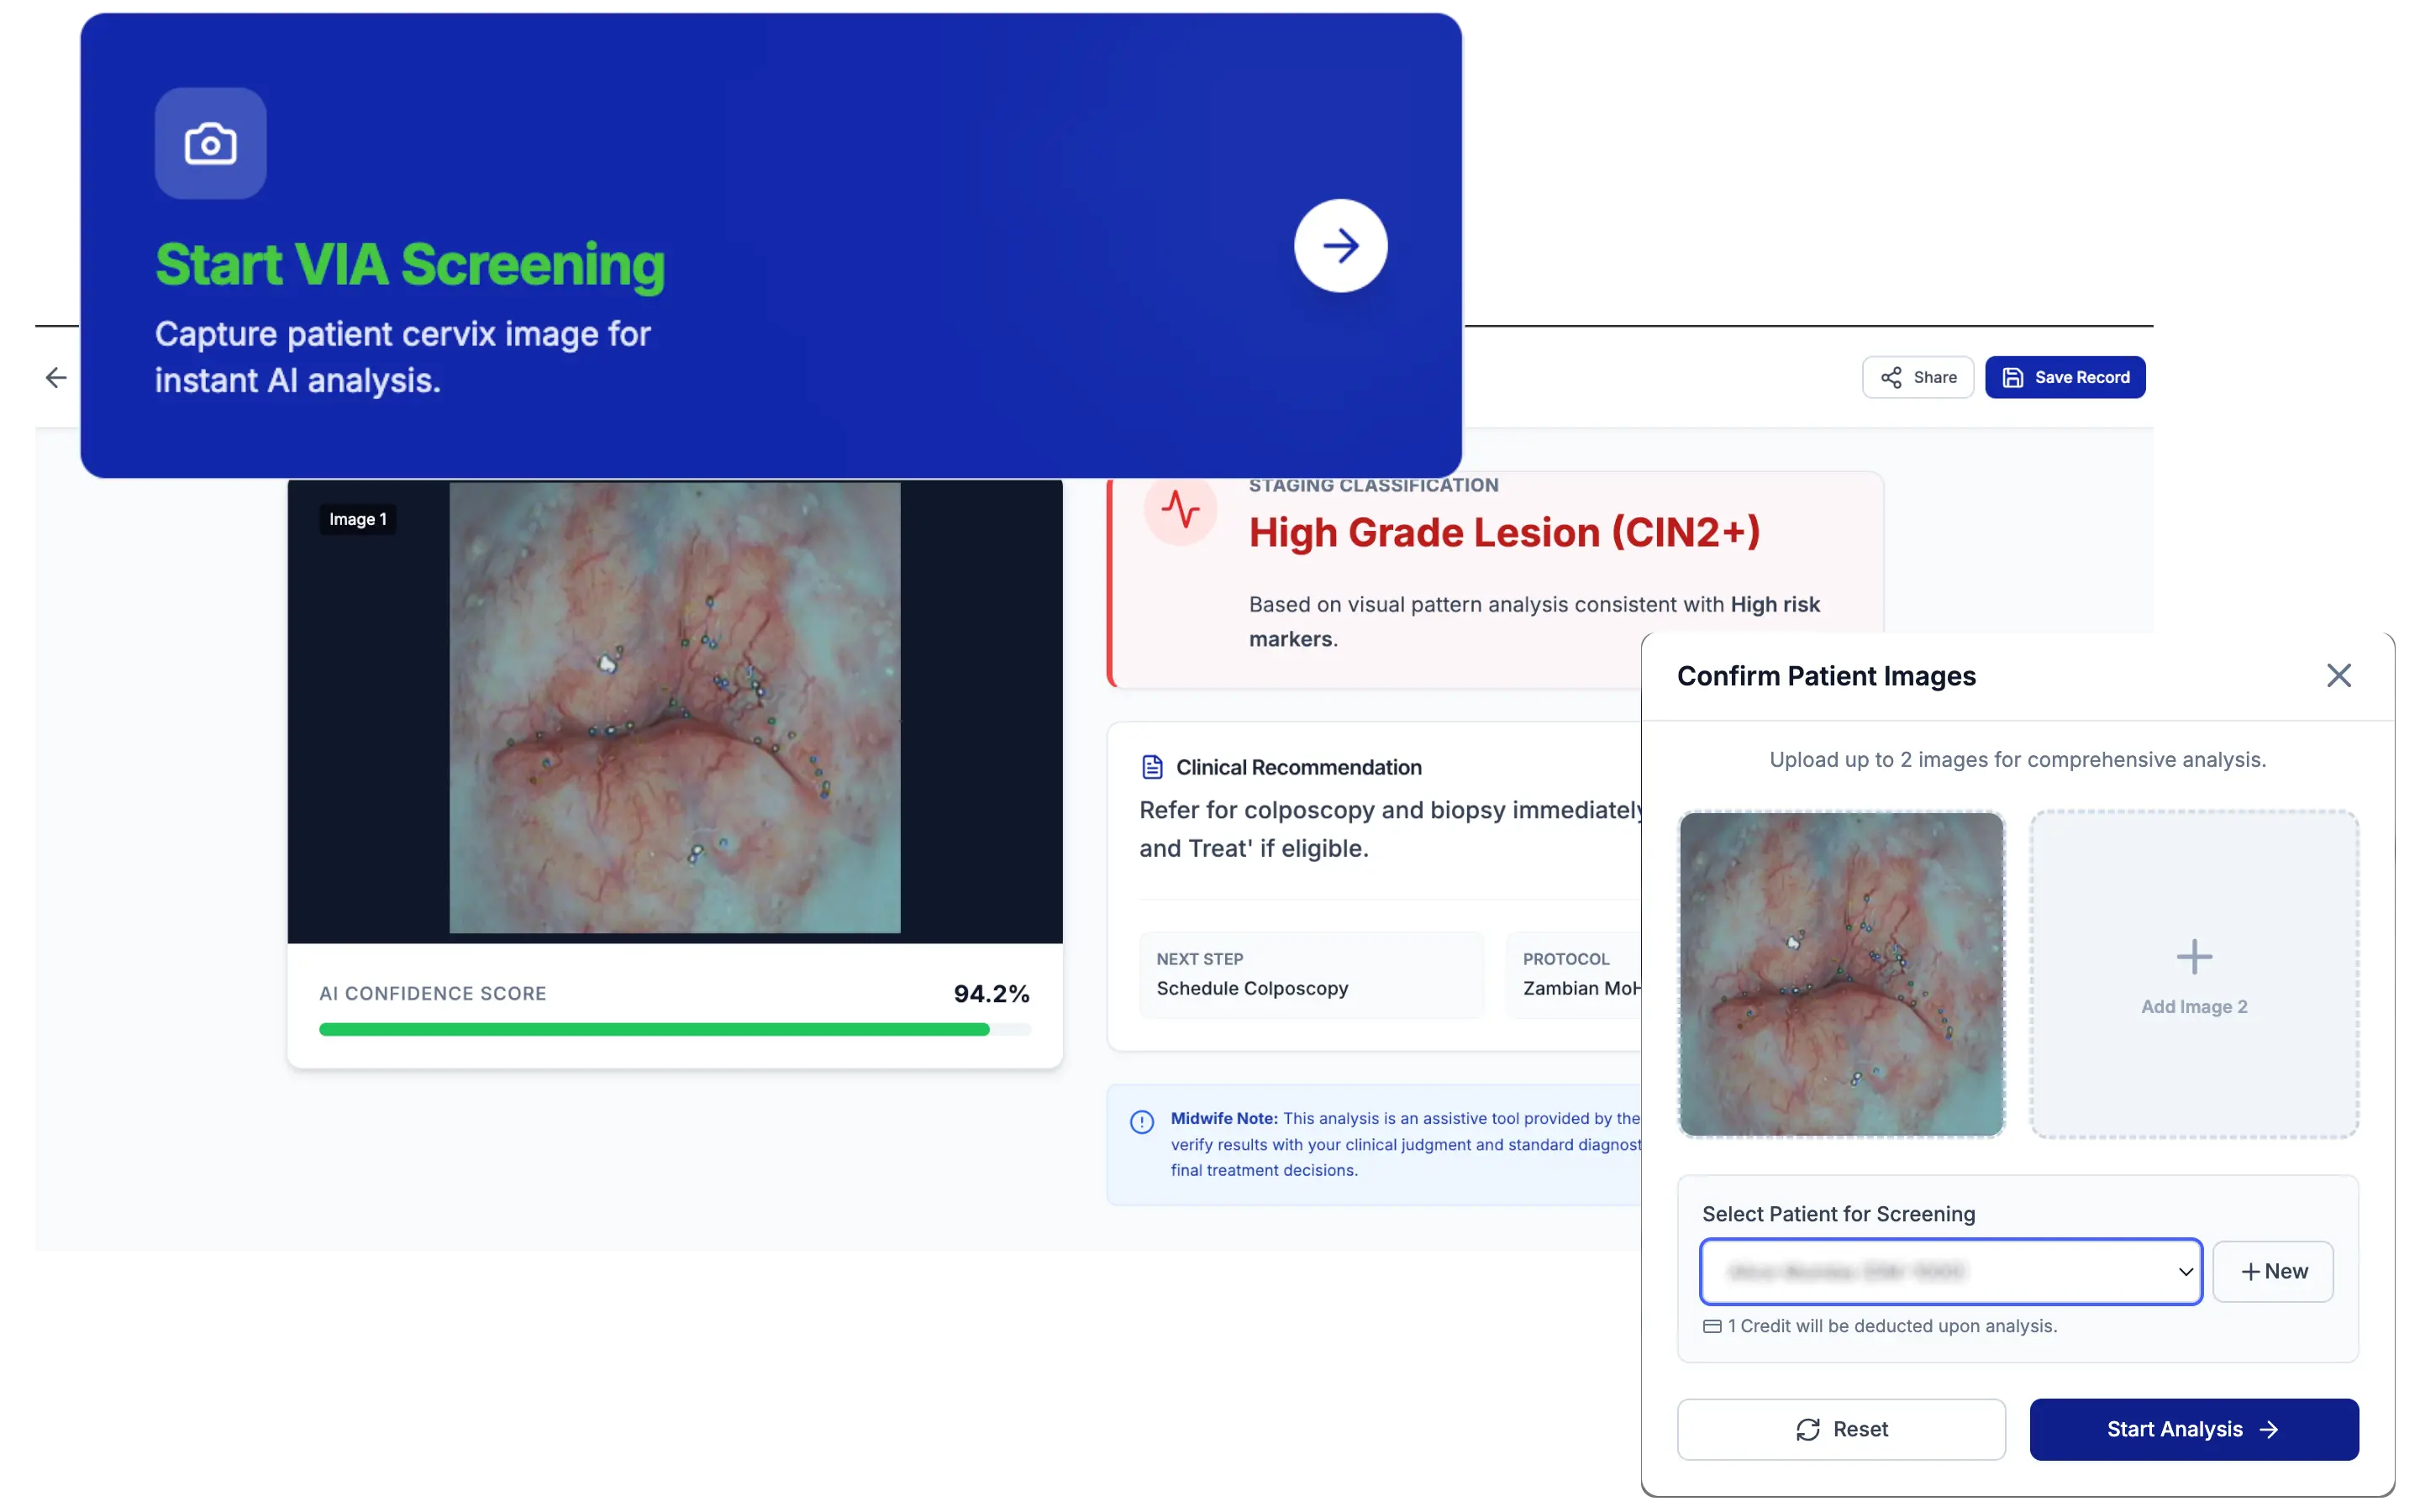Click the Reset button
The image size is (2420, 1512).
[x=1841, y=1429]
